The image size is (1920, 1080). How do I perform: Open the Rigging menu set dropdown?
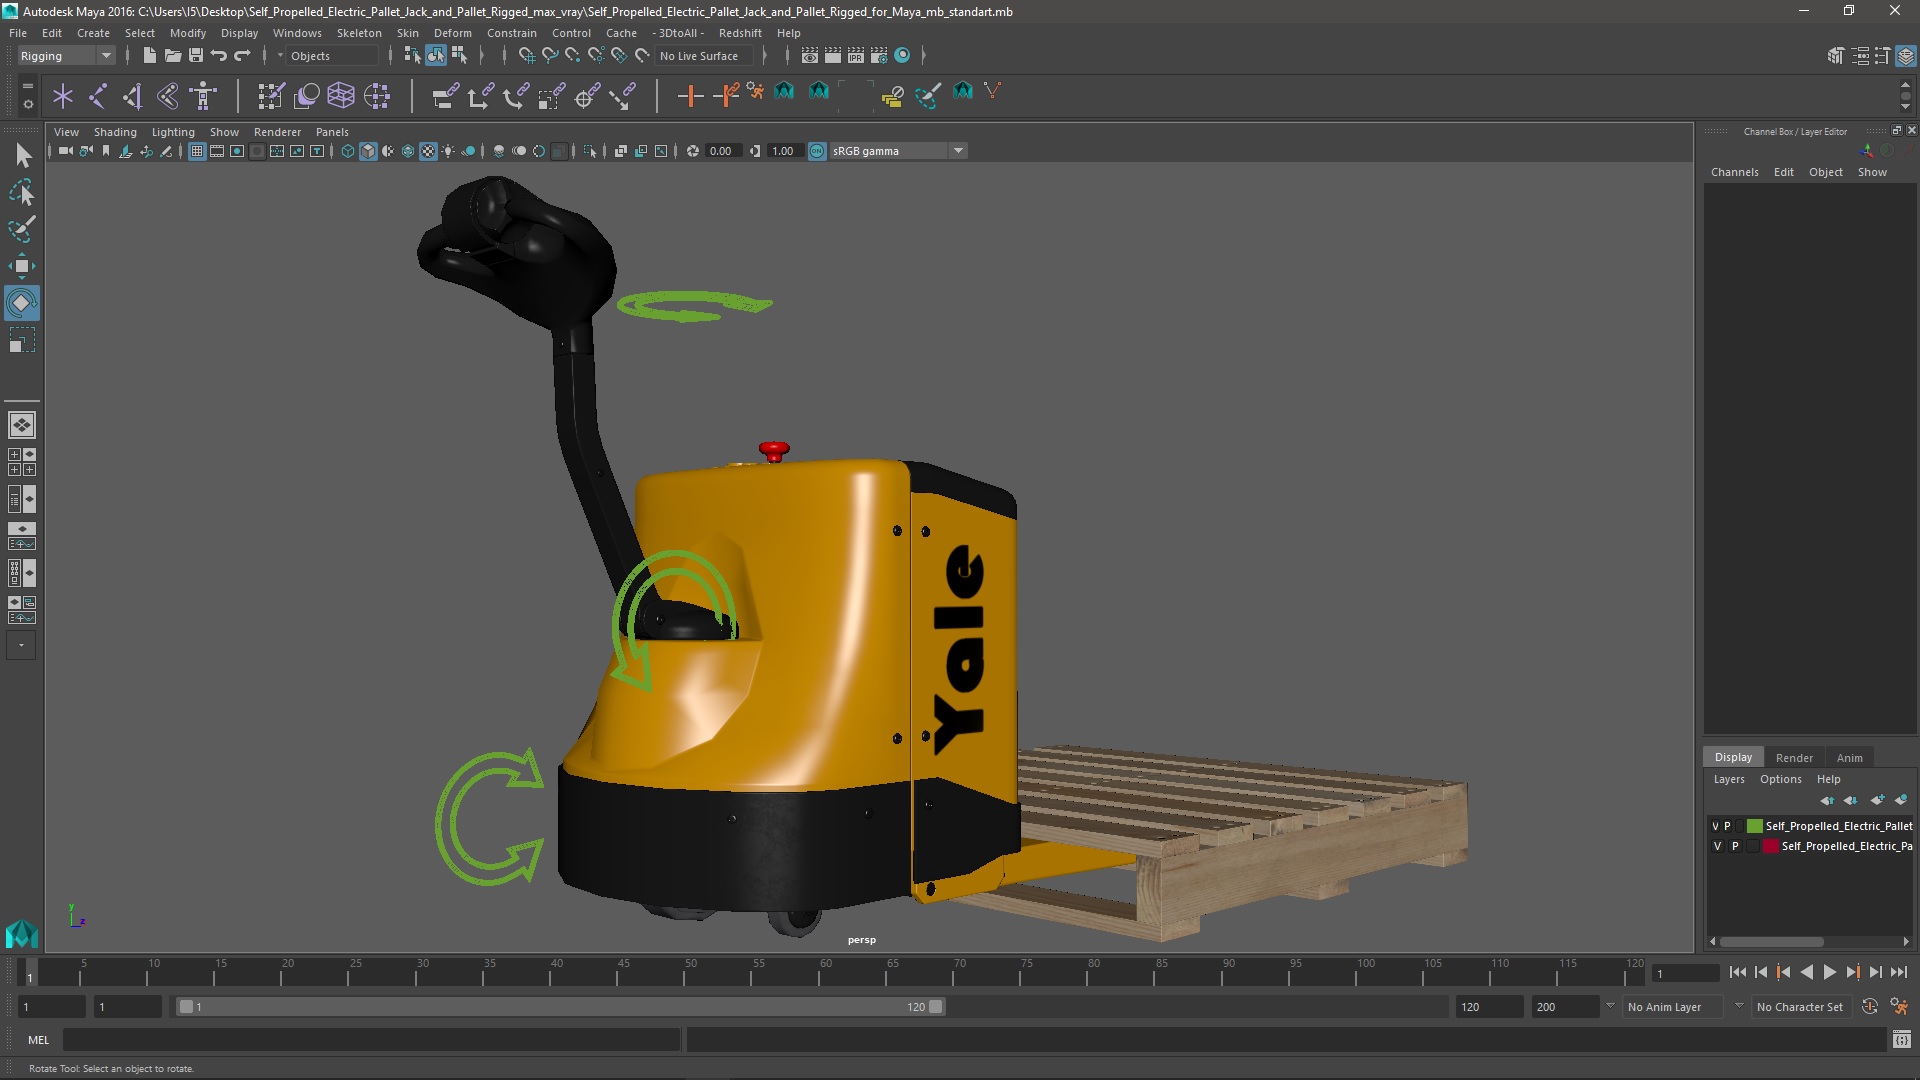coord(65,56)
